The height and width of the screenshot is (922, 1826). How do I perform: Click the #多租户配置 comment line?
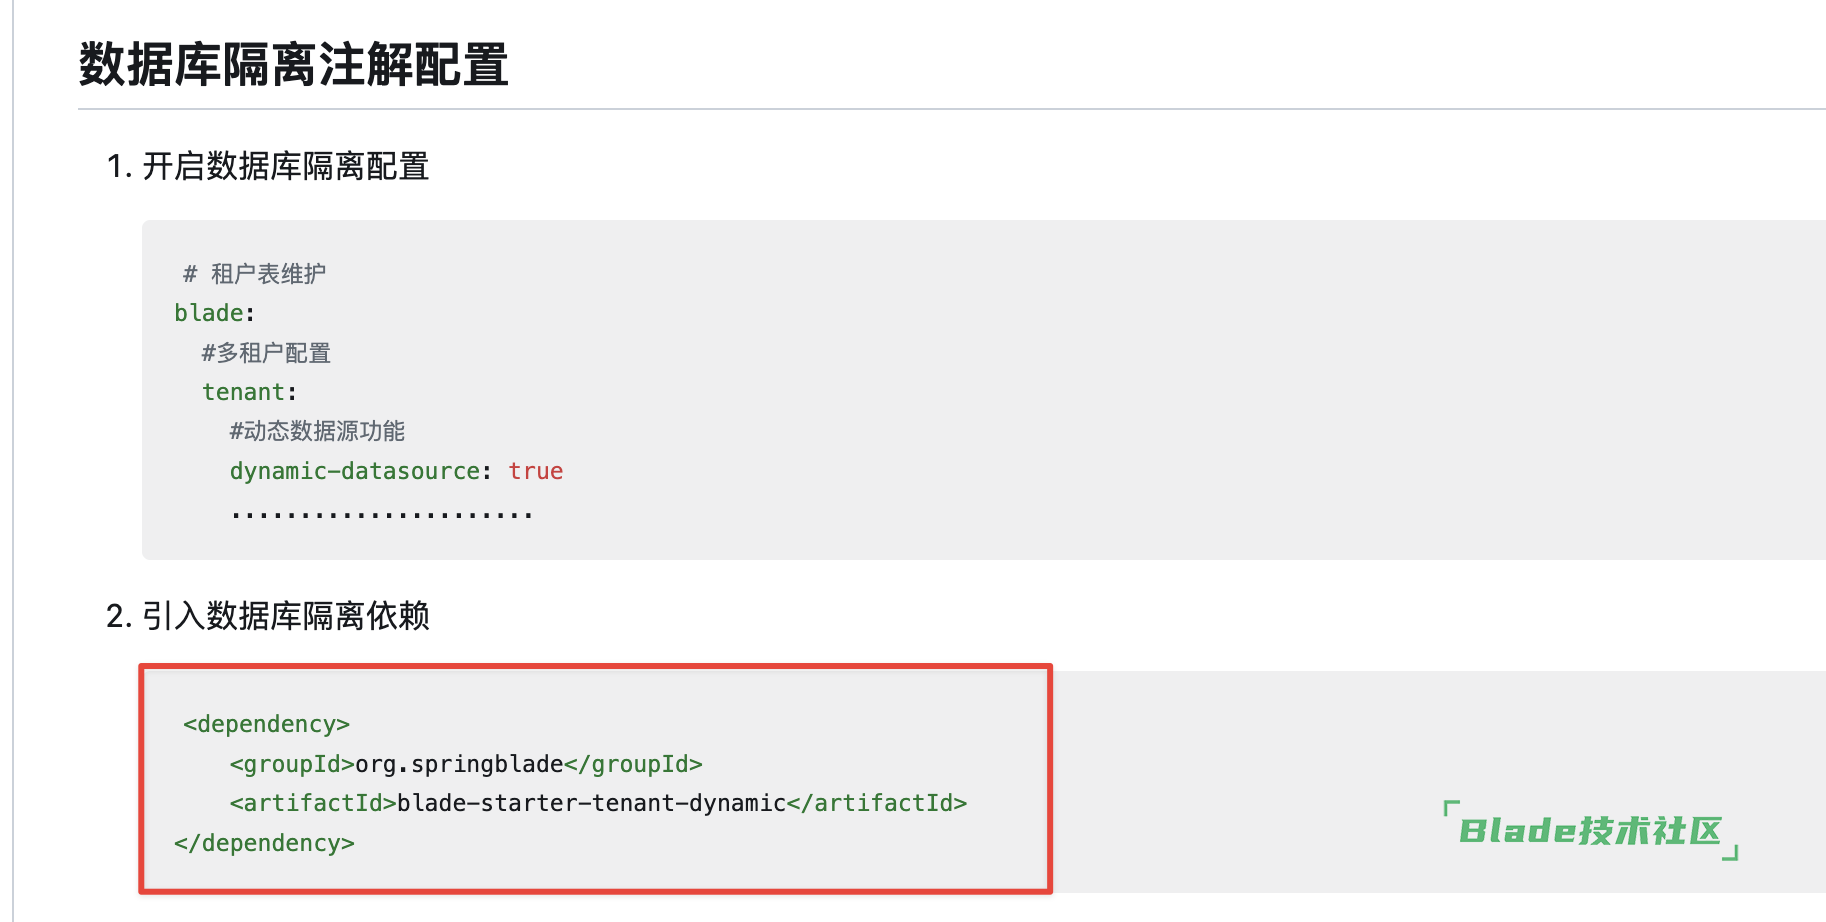(x=266, y=353)
